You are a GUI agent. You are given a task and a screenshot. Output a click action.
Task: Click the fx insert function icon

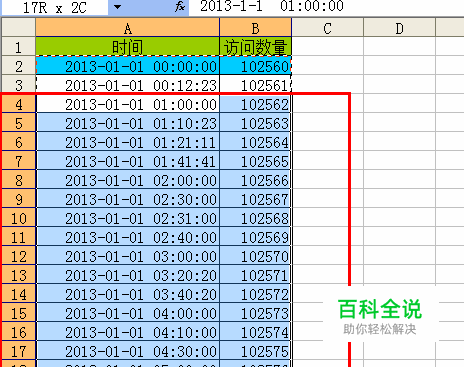[180, 7]
